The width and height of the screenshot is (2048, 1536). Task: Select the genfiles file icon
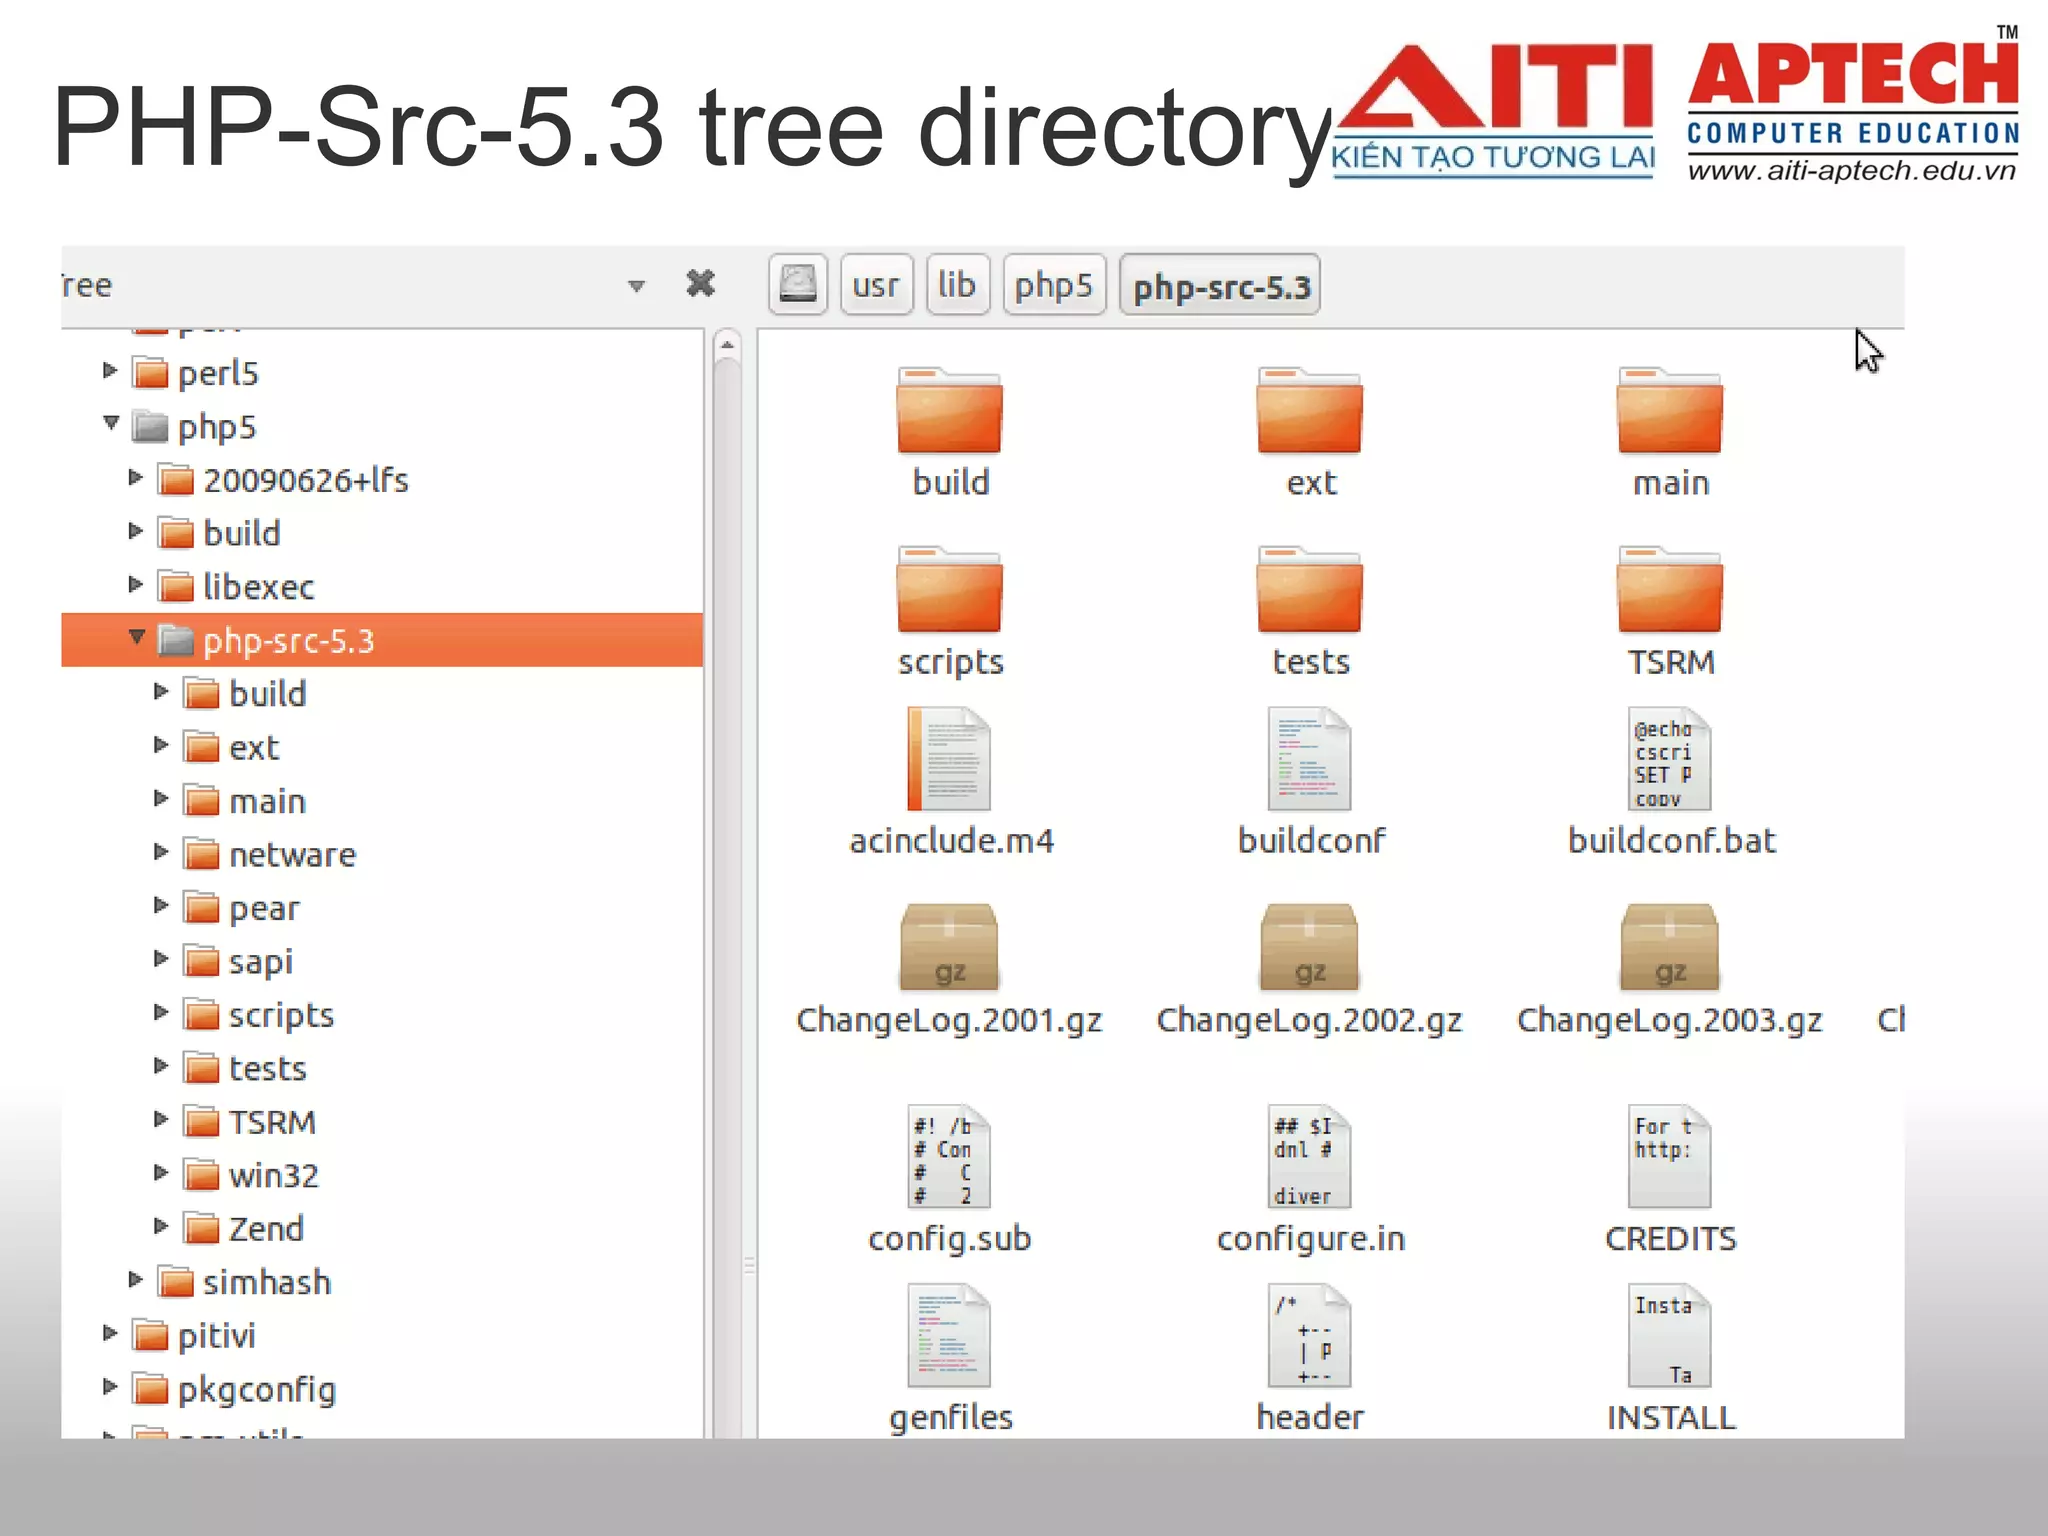(949, 1336)
